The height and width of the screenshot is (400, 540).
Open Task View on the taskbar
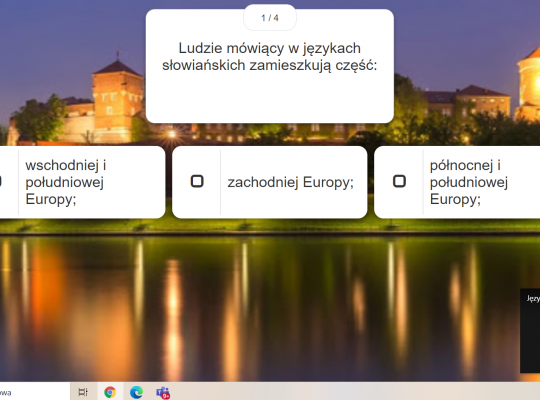point(83,392)
